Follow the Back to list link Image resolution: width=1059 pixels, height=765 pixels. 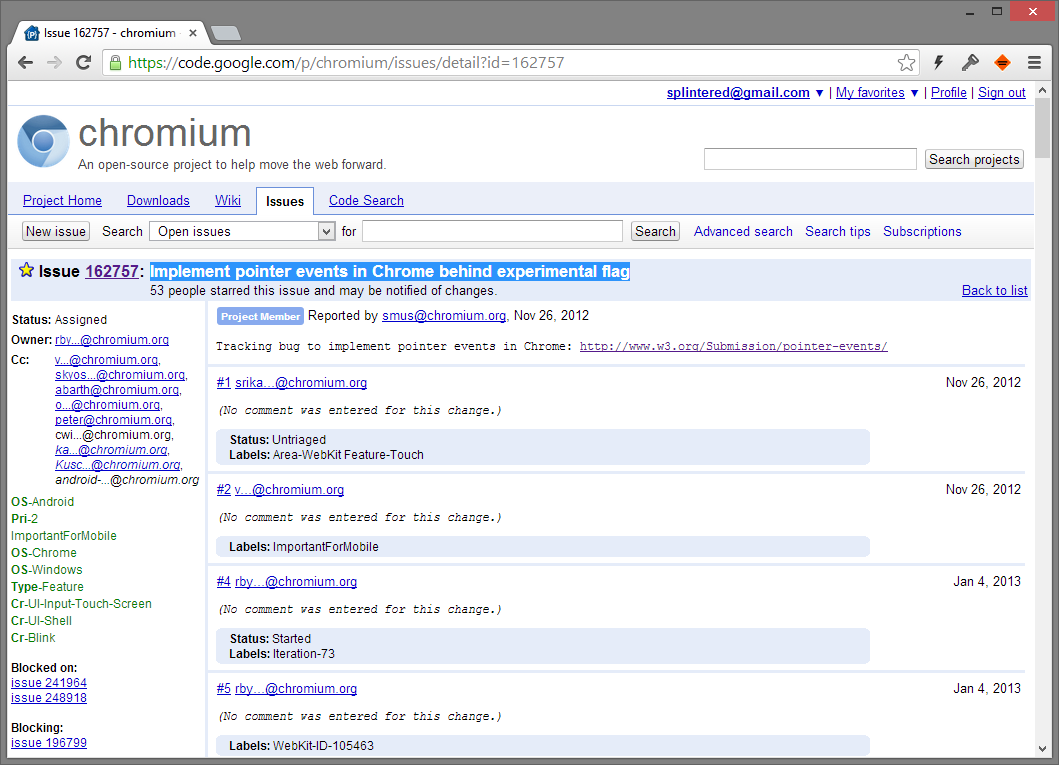click(994, 290)
